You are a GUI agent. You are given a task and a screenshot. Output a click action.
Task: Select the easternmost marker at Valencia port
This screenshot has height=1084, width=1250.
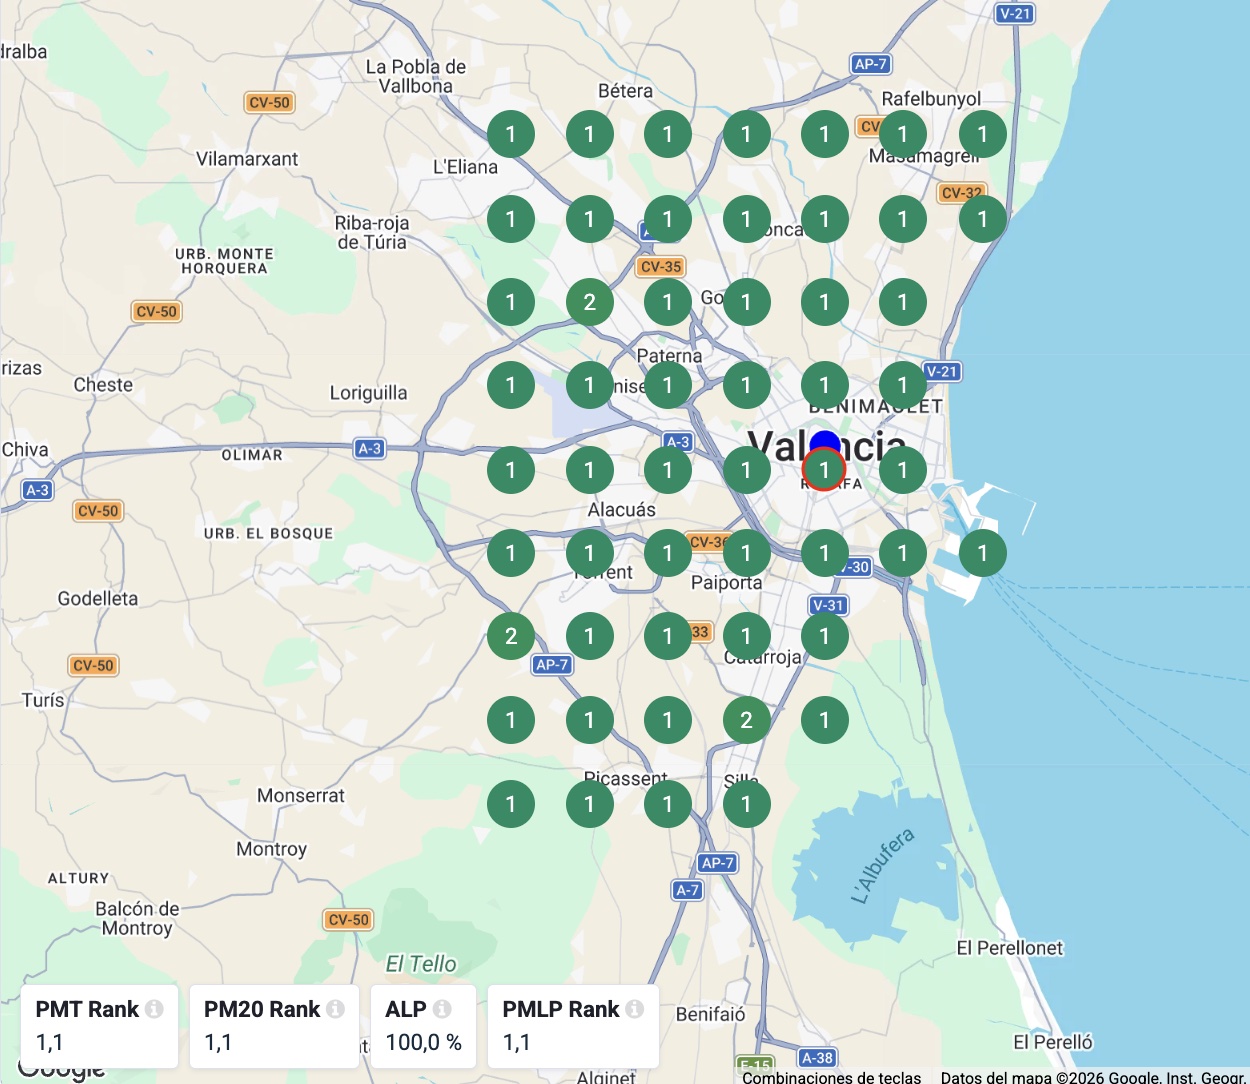[x=982, y=553]
